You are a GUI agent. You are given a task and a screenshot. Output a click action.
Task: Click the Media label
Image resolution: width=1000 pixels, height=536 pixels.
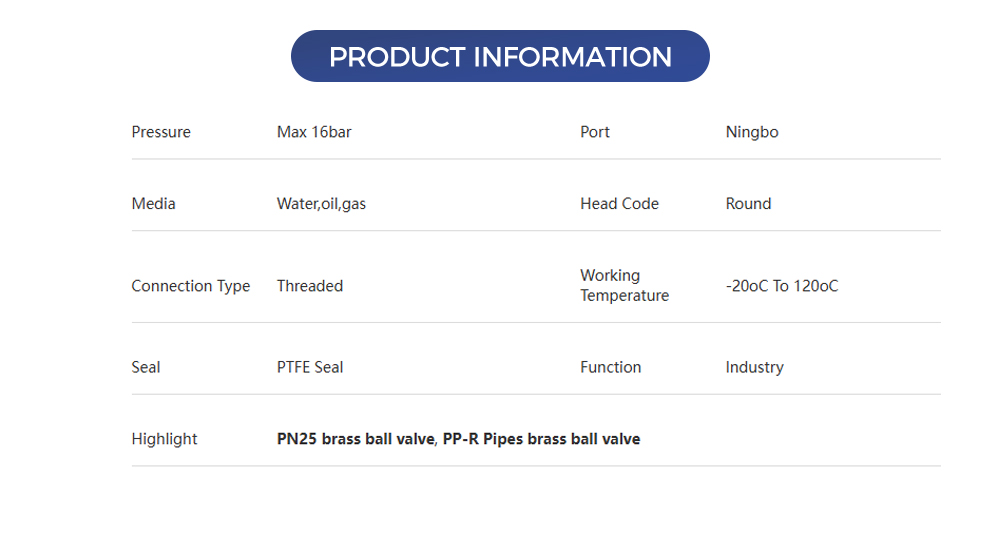point(154,204)
